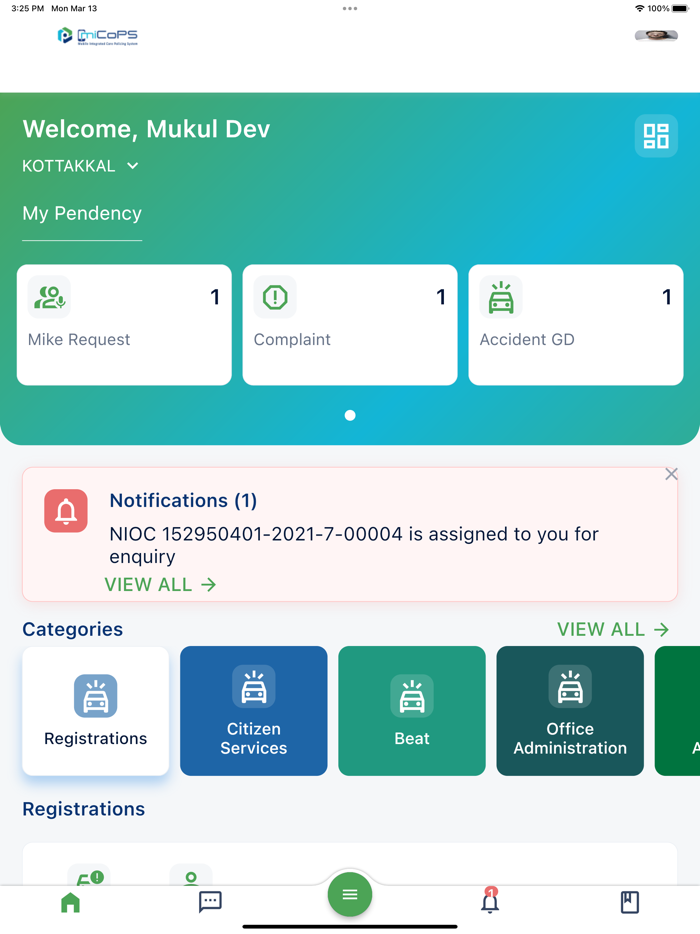Tap the user profile avatar
Screen dimensions: 700x934
click(x=656, y=36)
